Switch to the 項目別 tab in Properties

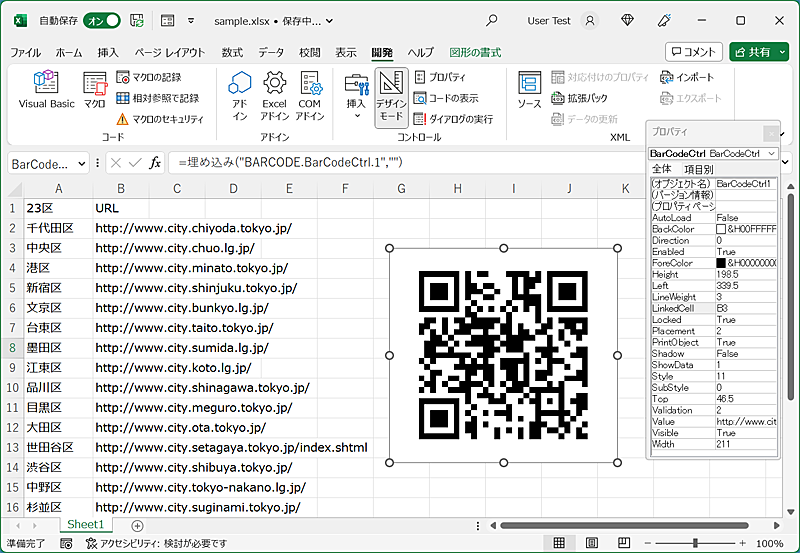[698, 169]
